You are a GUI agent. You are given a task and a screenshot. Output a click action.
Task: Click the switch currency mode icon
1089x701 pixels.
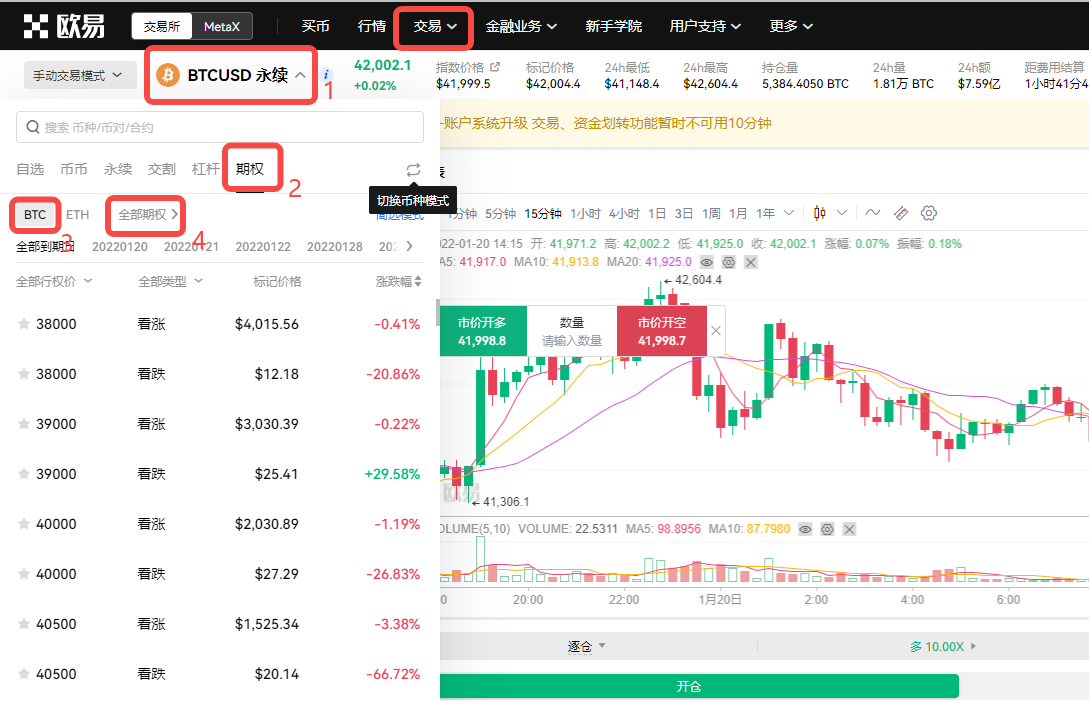pos(413,170)
